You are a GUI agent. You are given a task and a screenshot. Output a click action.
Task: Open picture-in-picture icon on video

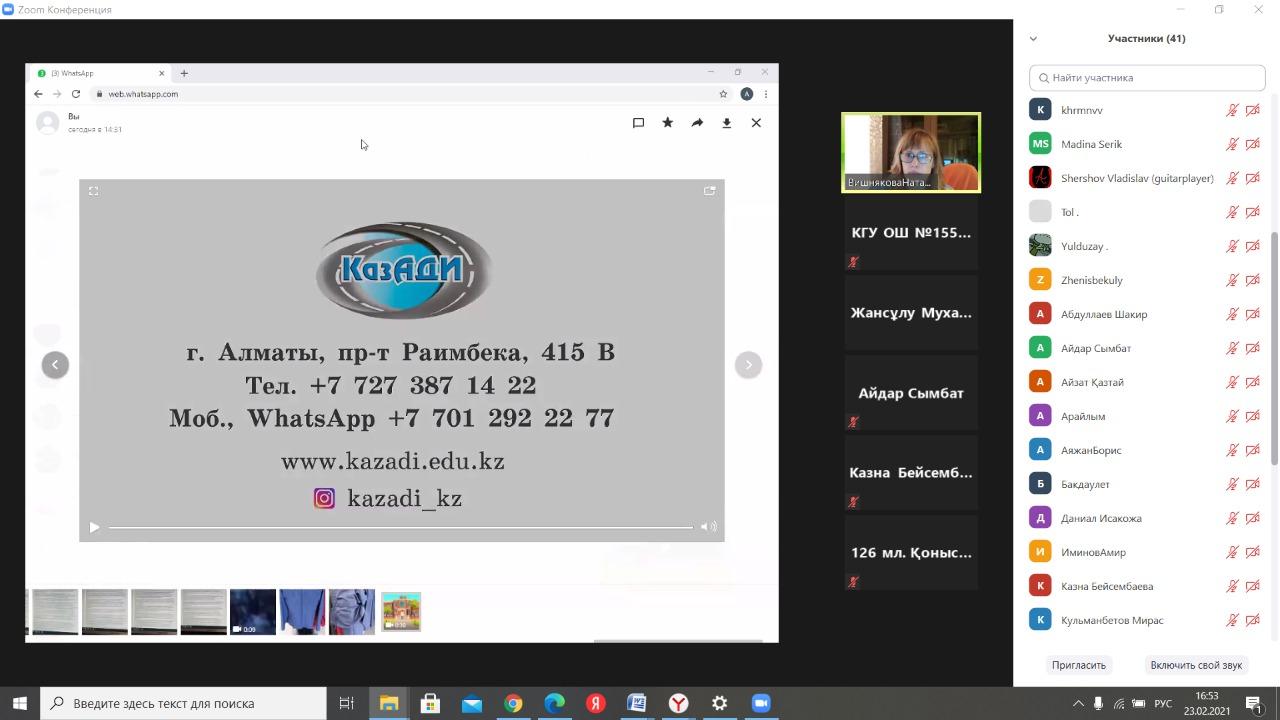tap(709, 191)
